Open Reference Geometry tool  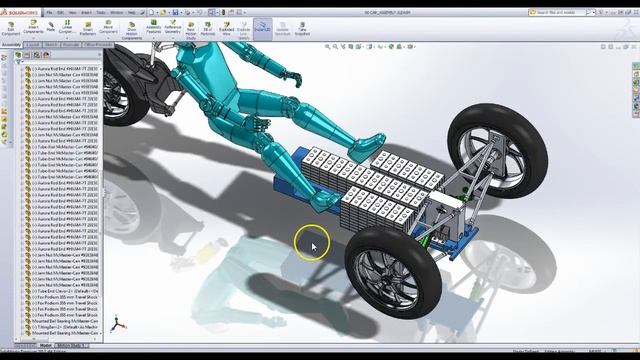(x=173, y=27)
